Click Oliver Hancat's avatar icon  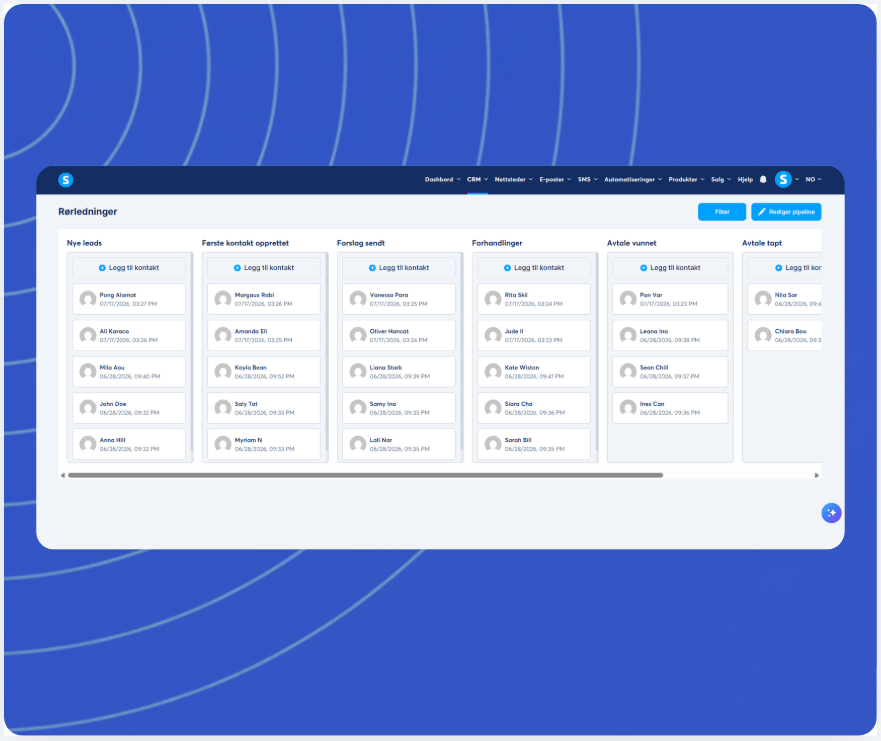coord(358,335)
